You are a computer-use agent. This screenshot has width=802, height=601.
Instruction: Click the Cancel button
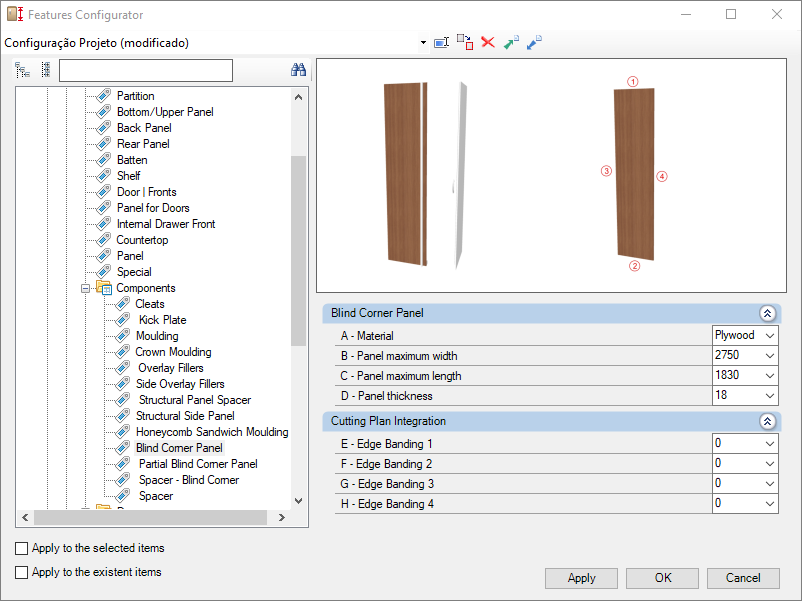point(743,578)
